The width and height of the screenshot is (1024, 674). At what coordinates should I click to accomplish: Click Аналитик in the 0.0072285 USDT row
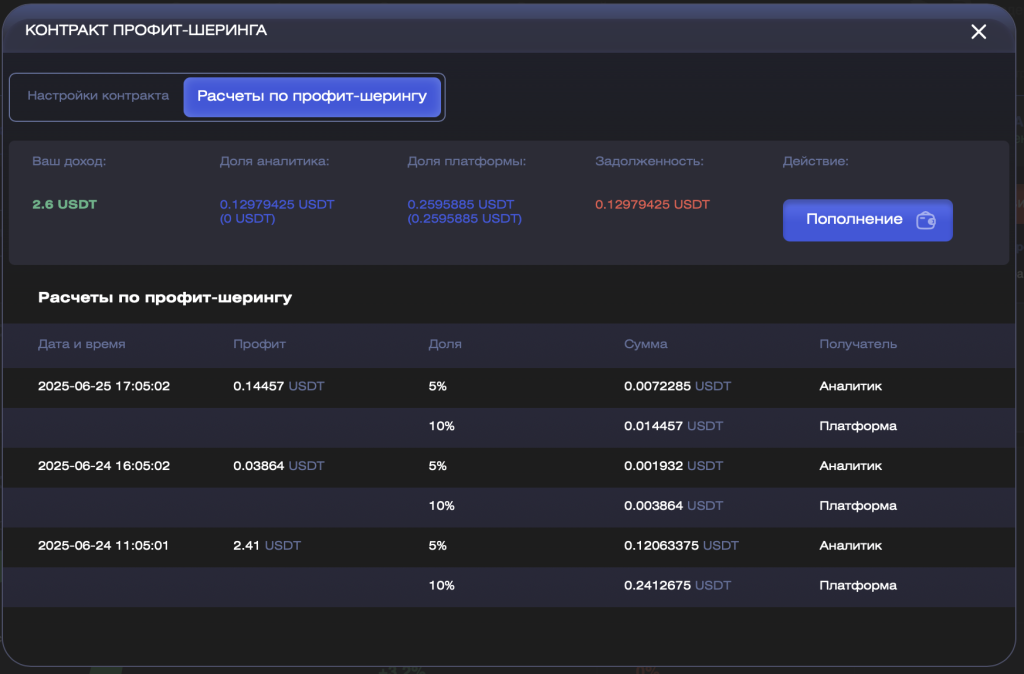click(x=850, y=386)
